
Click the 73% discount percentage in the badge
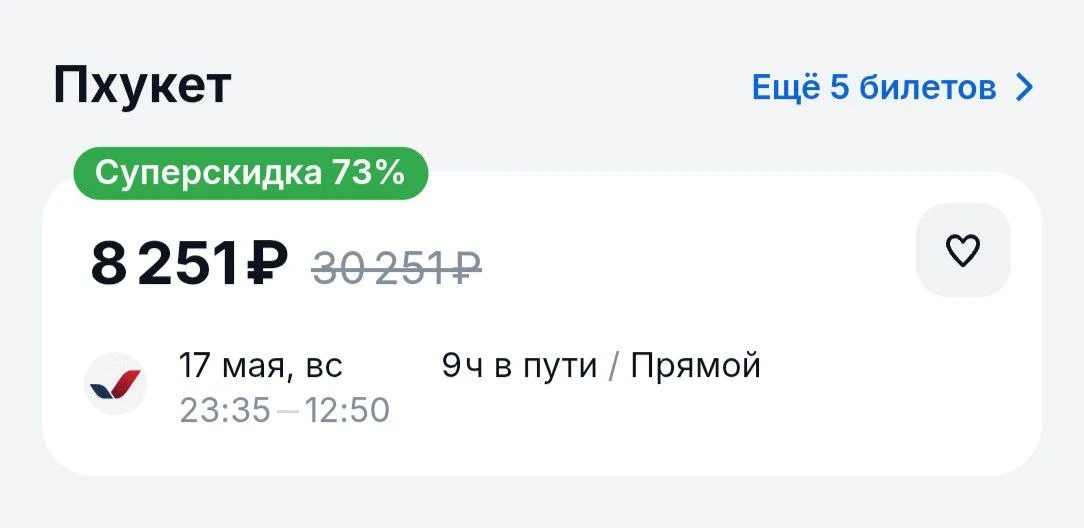pos(368,173)
